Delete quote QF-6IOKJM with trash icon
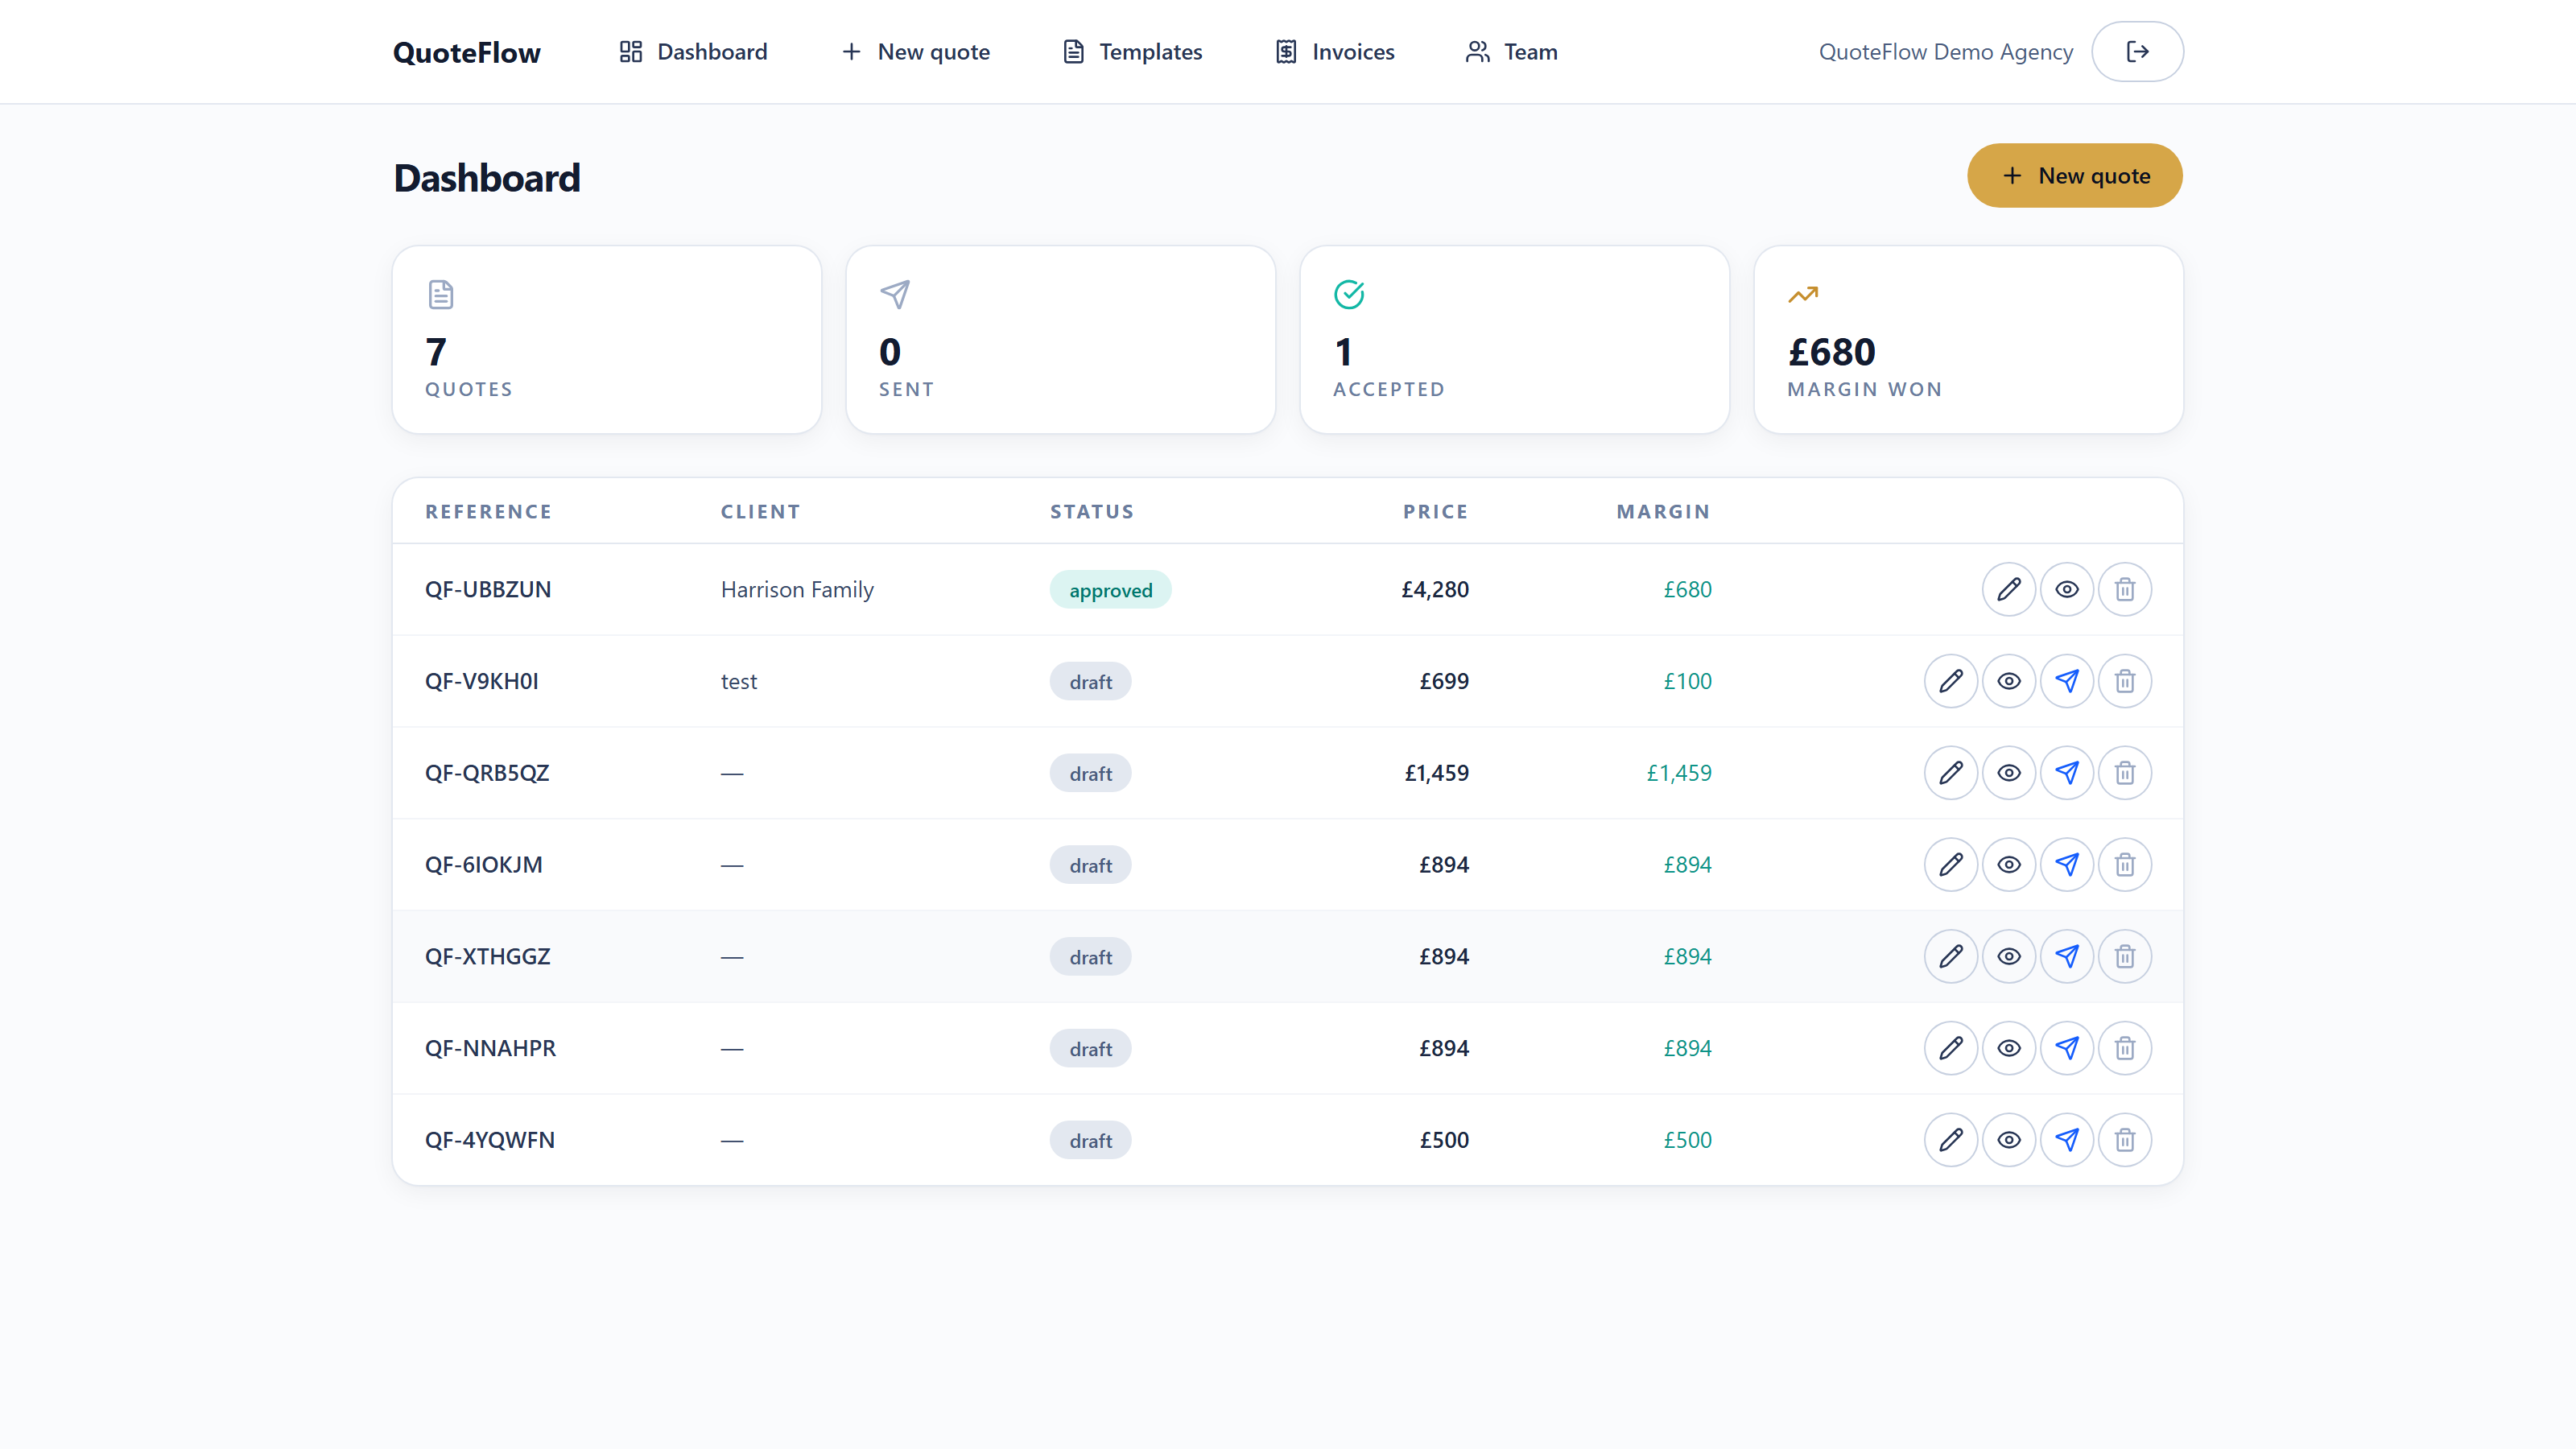Screen dimensions: 2576x1449 pos(2124,865)
